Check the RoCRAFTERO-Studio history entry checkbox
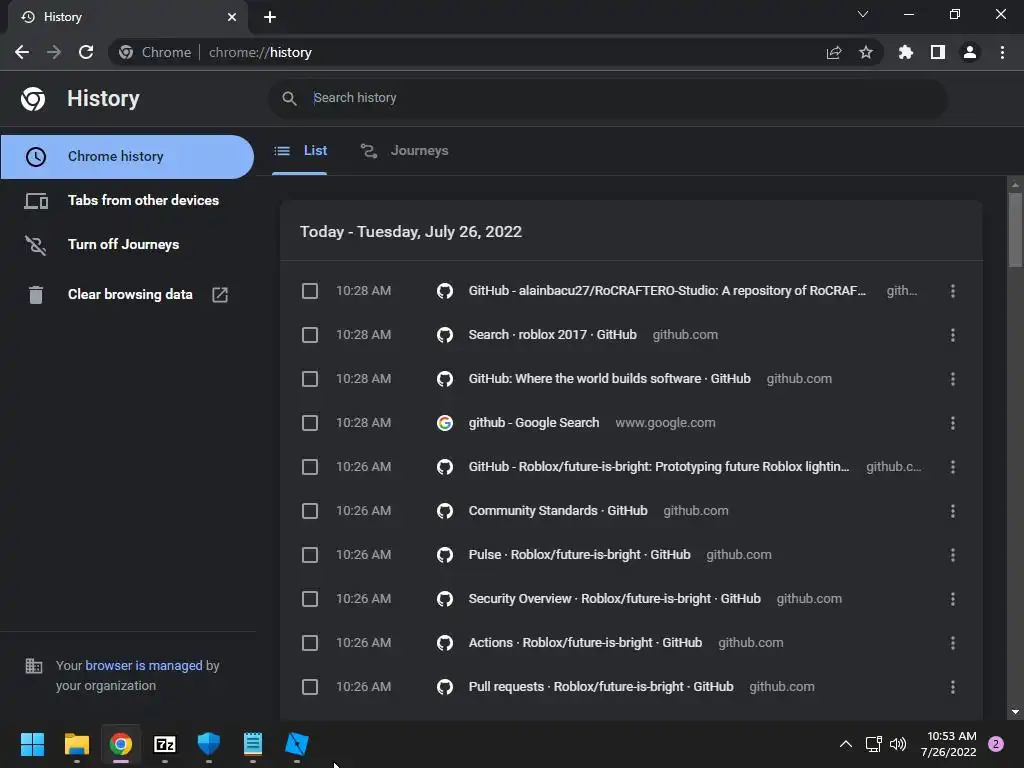This screenshot has width=1024, height=768. (310, 291)
